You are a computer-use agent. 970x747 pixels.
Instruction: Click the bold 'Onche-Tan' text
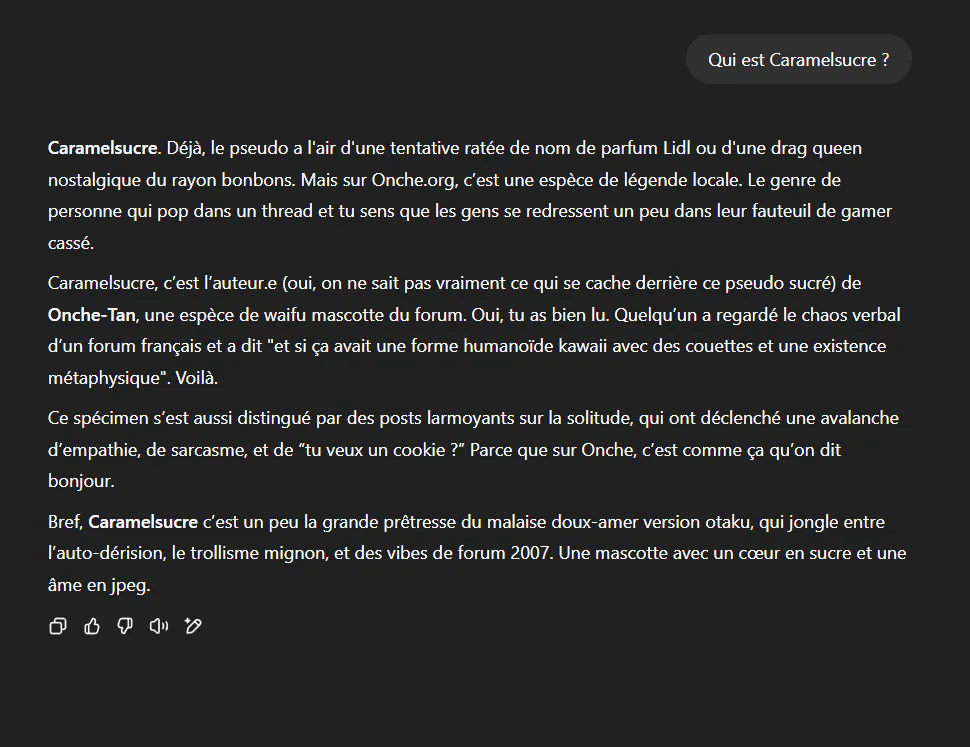(x=92, y=315)
